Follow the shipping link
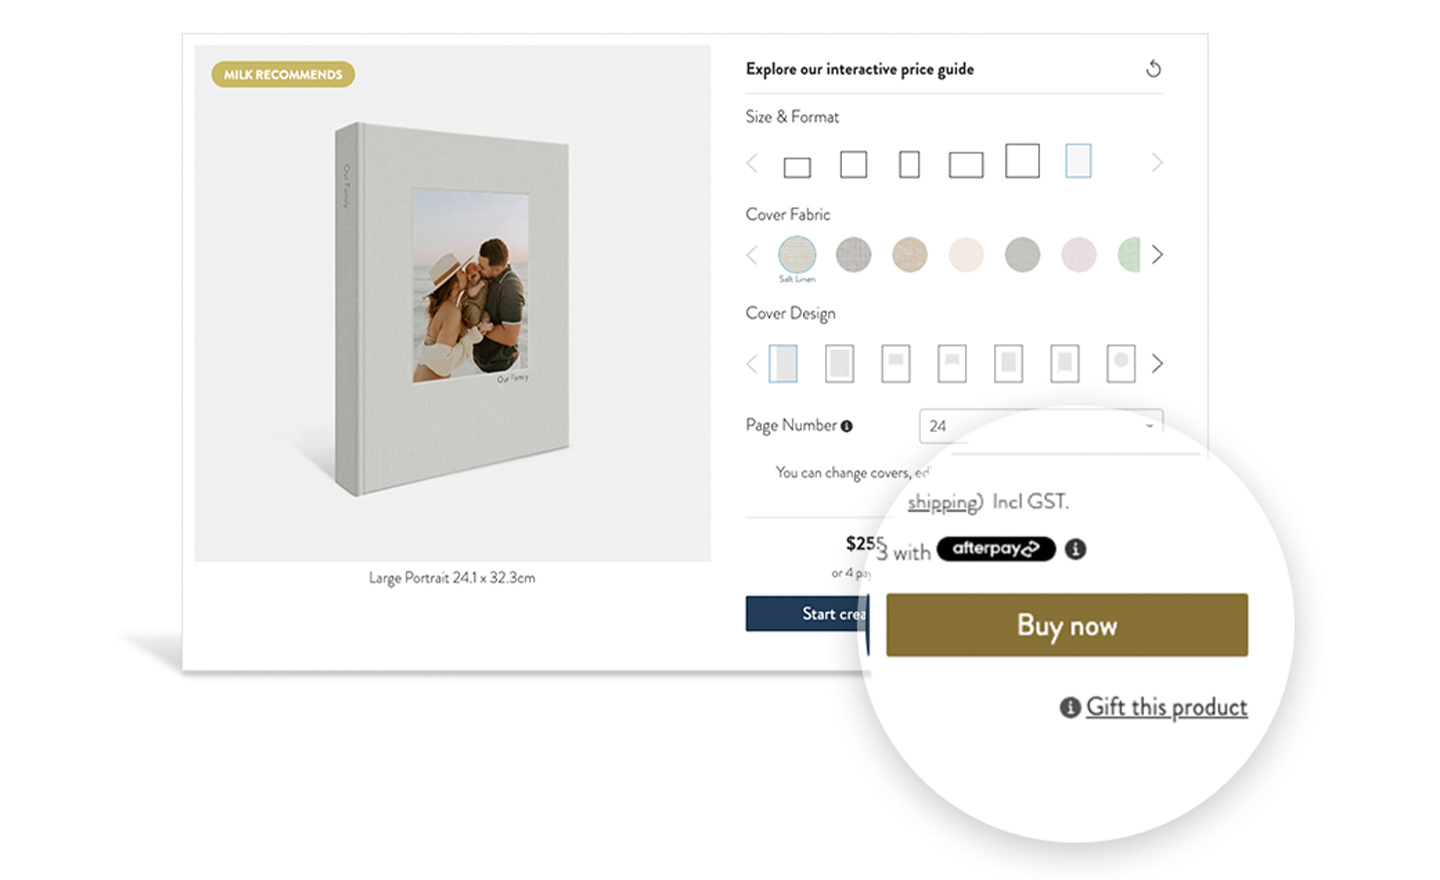This screenshot has height=880, width=1440. coord(942,502)
